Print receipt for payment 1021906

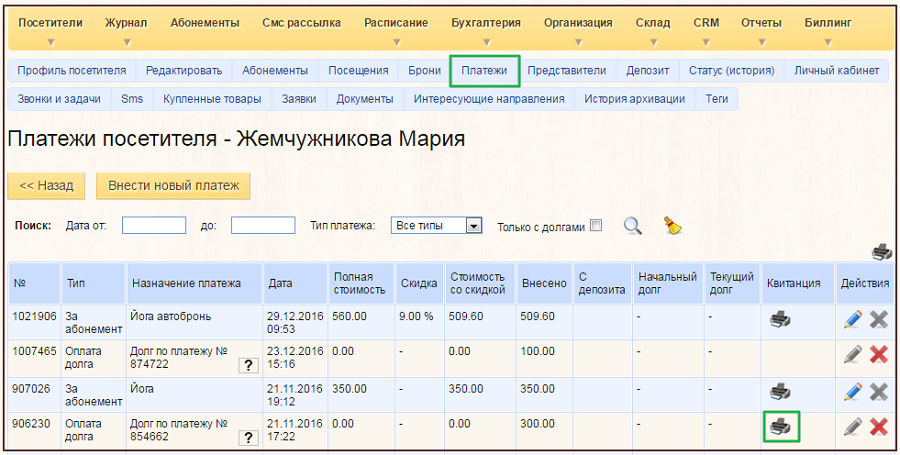point(780,319)
